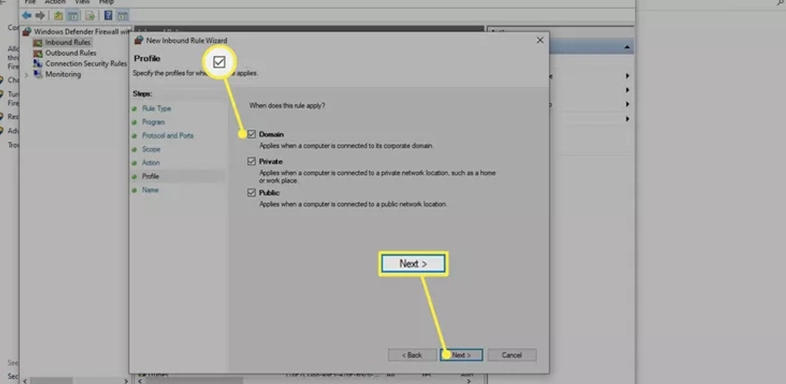Viewport: 786px width, 384px height.
Task: Cancel the New Inbound Rule Wizard
Action: (x=512, y=355)
